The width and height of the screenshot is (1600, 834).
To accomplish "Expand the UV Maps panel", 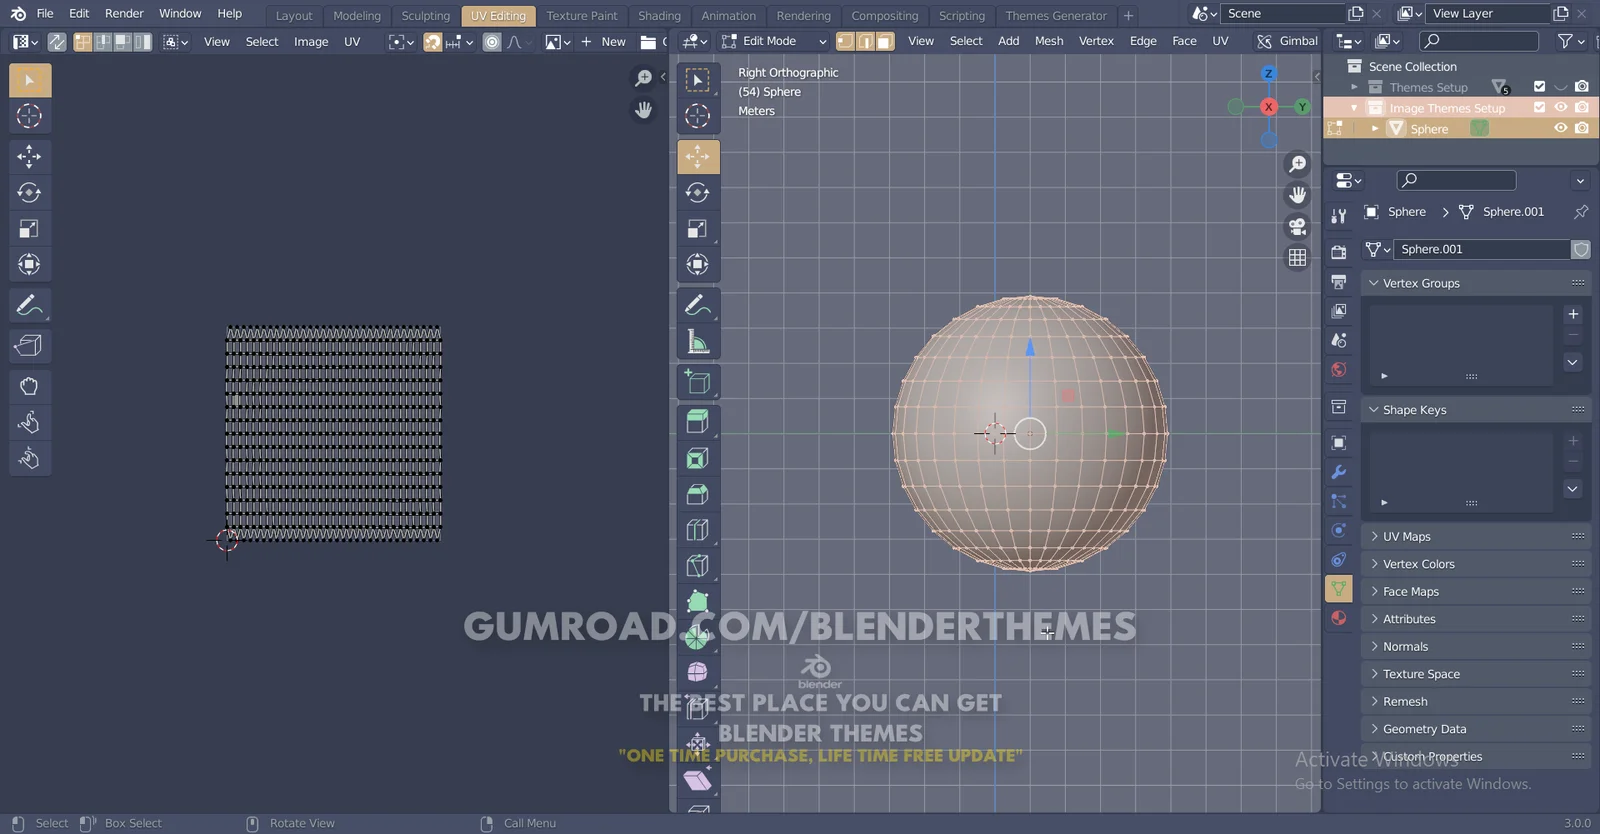I will 1476,536.
